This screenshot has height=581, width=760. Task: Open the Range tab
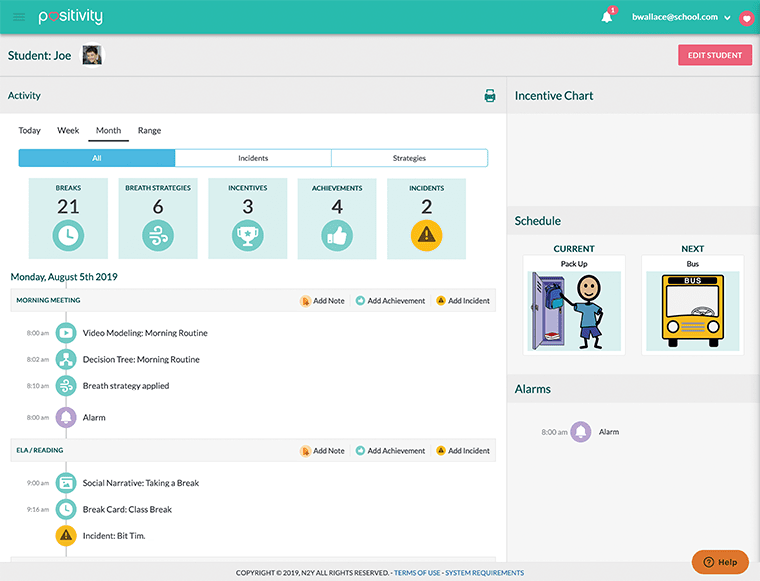tap(149, 131)
